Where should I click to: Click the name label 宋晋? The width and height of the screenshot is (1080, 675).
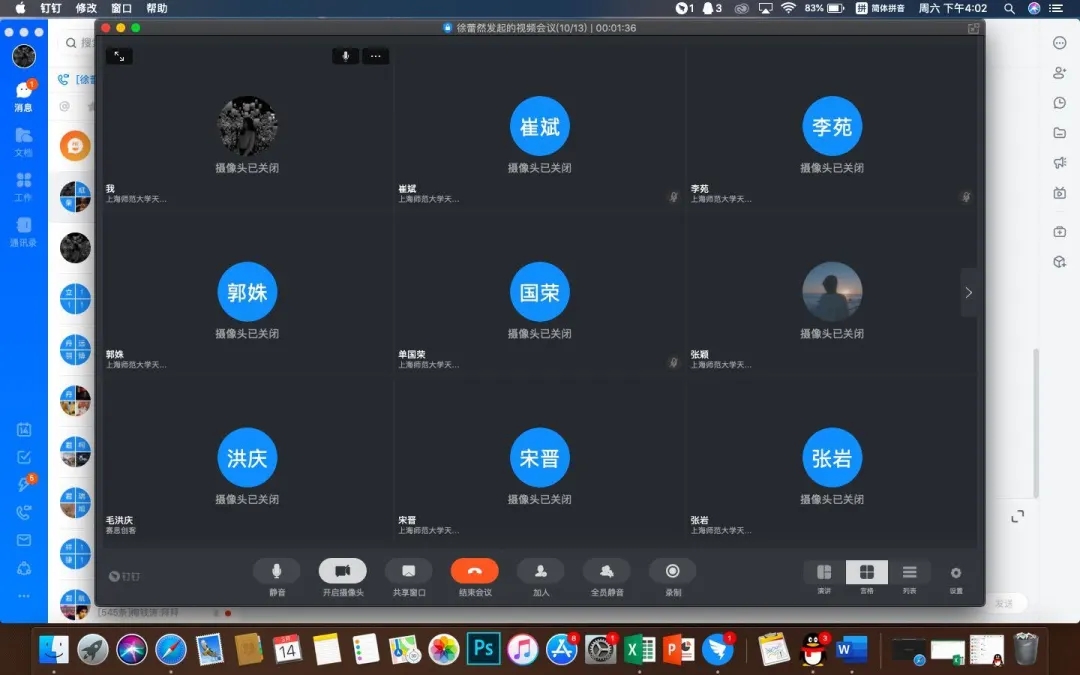point(407,520)
